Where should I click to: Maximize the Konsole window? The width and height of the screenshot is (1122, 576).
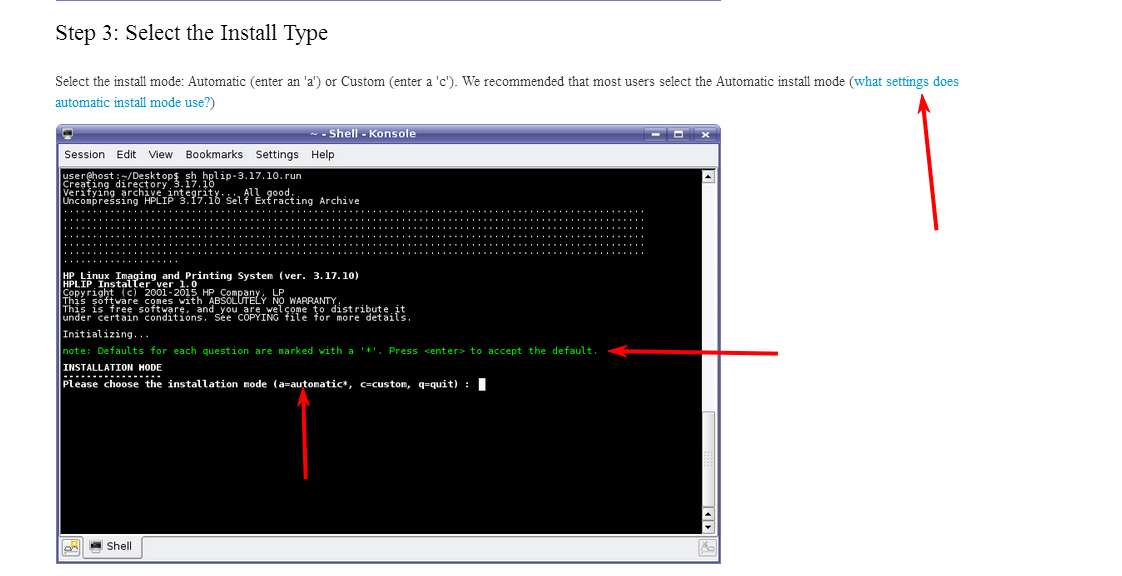tap(678, 134)
